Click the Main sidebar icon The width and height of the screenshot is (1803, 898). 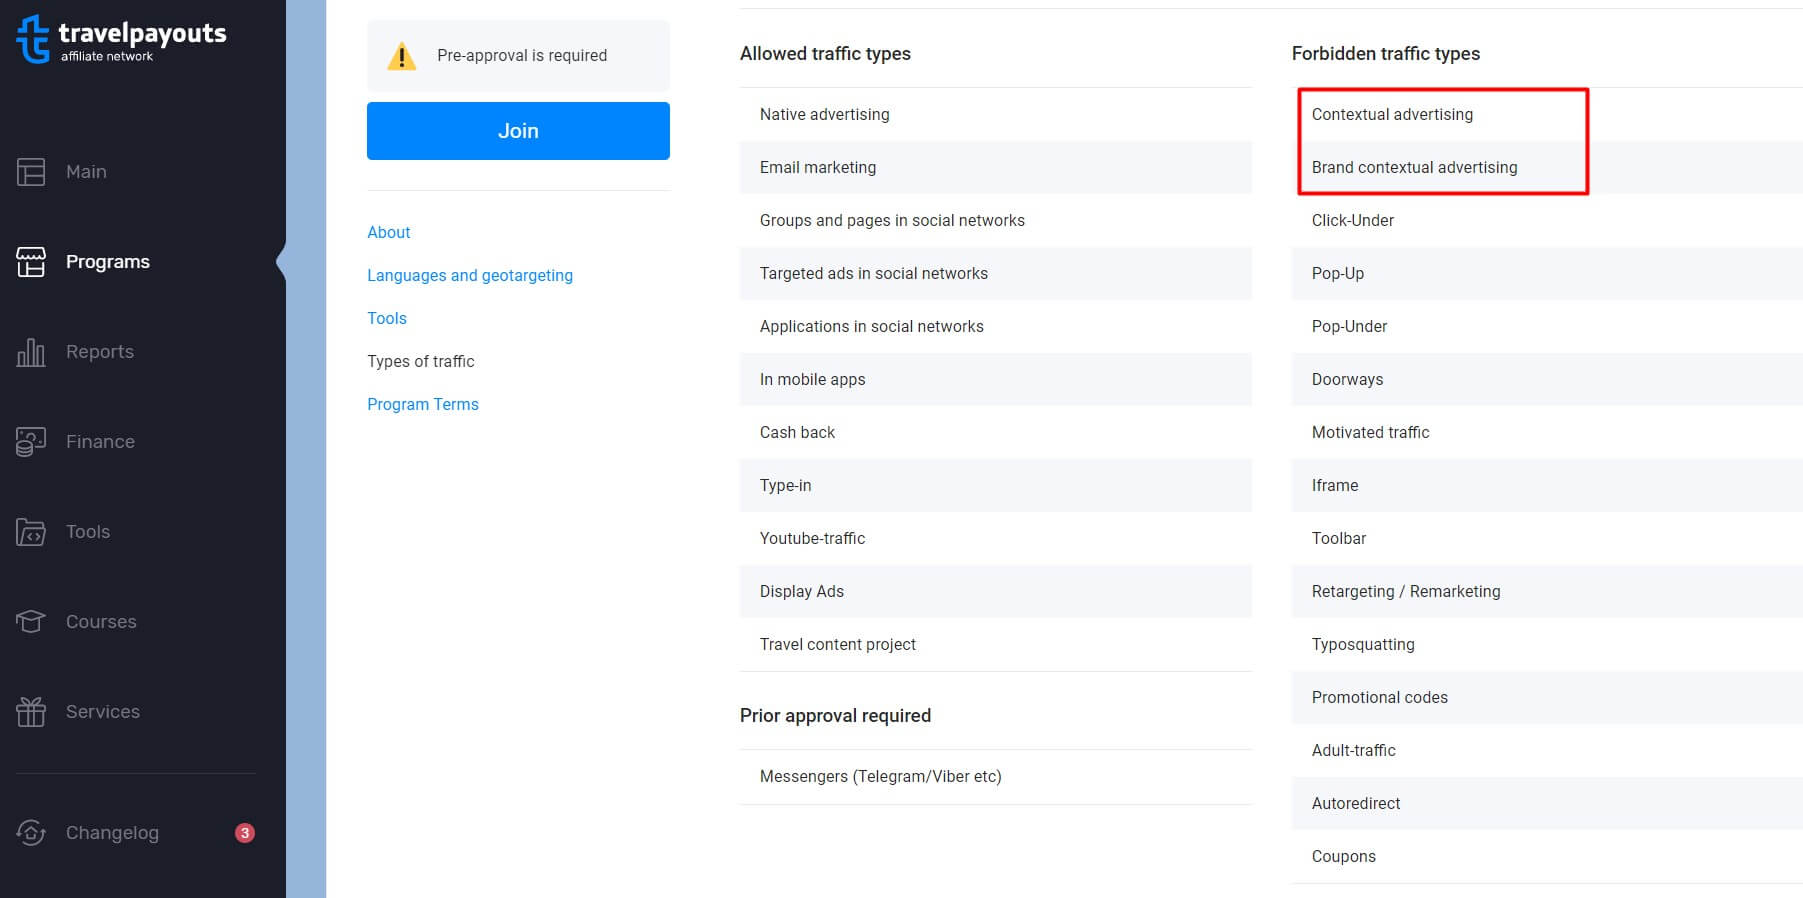[31, 172]
